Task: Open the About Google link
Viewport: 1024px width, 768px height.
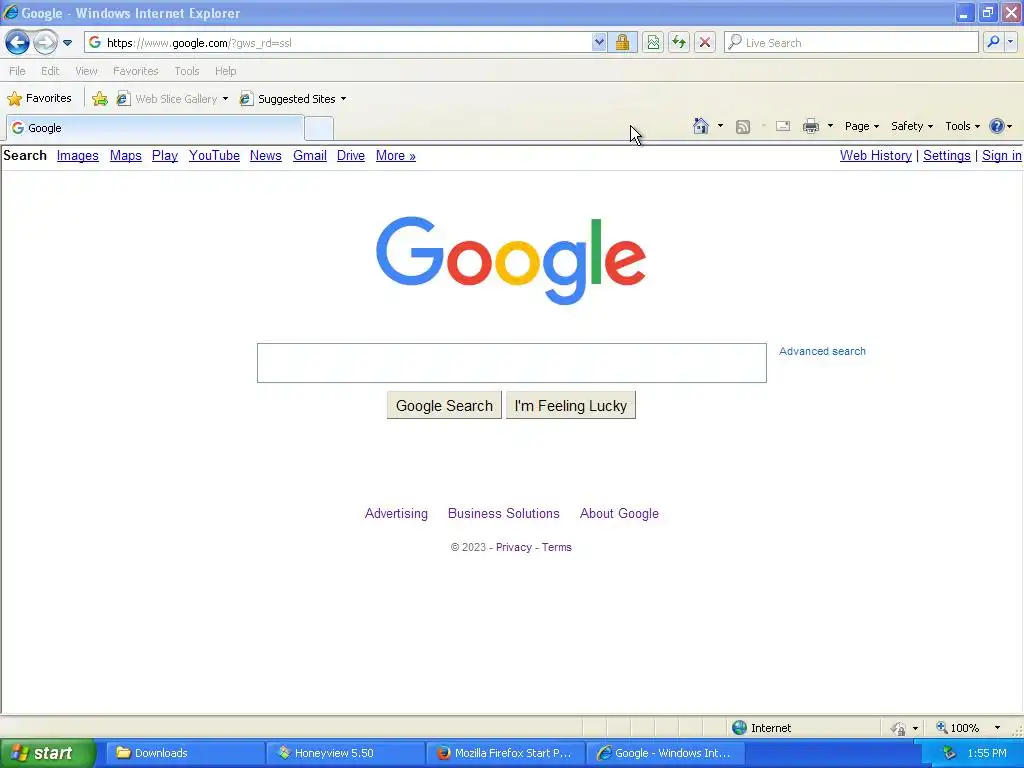Action: [619, 513]
